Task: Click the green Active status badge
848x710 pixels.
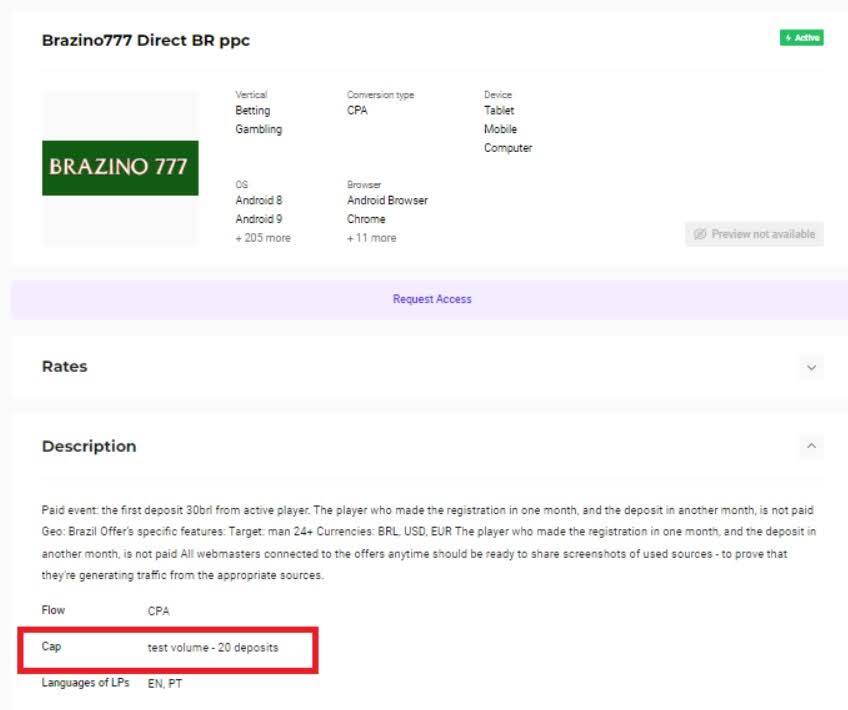Action: click(x=801, y=38)
